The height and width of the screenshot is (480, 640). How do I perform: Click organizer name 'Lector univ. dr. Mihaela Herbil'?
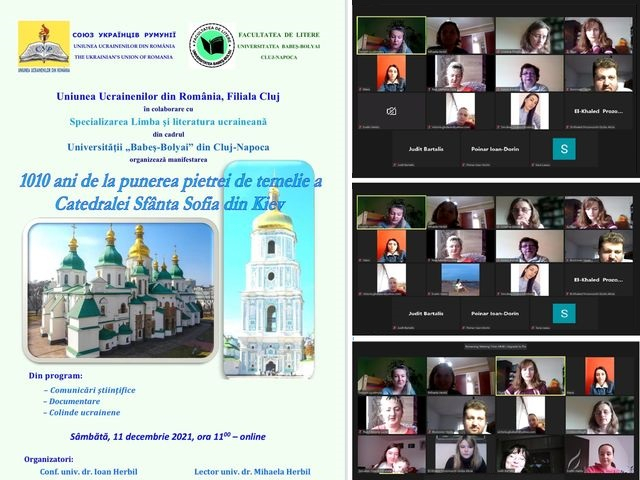tap(255, 470)
